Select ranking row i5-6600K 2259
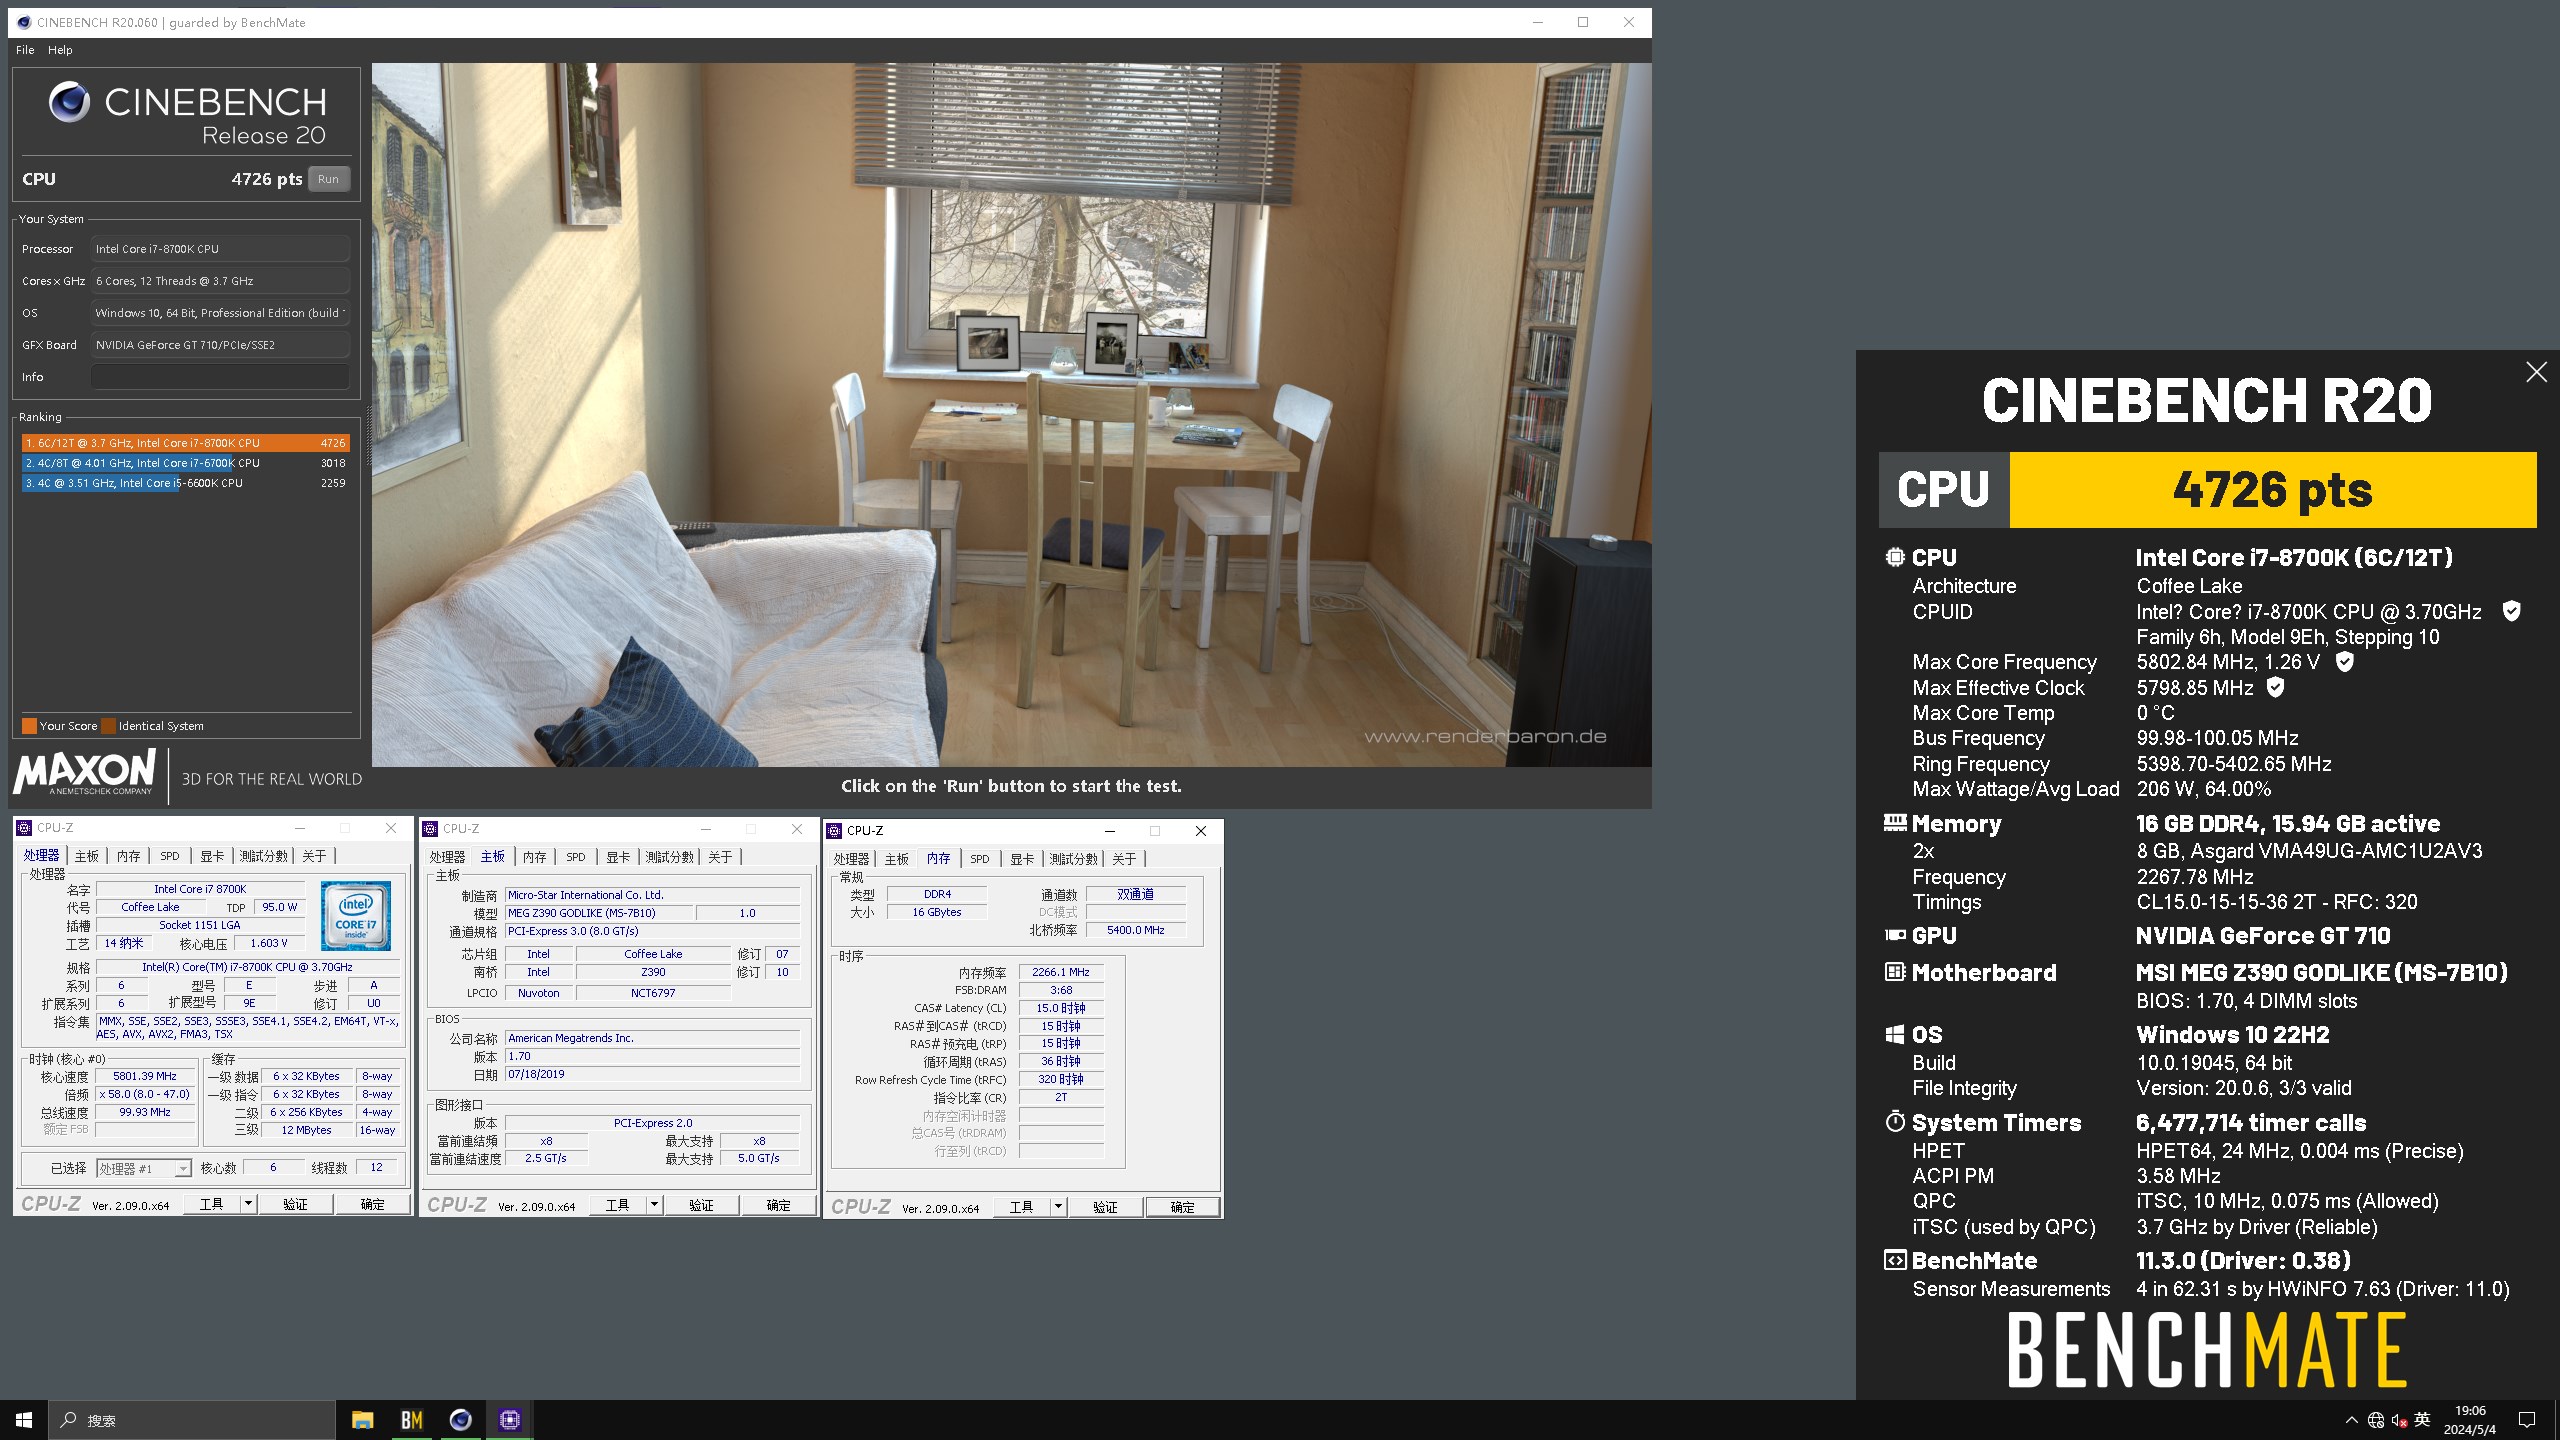Image resolution: width=2560 pixels, height=1440 pixels. click(185, 483)
